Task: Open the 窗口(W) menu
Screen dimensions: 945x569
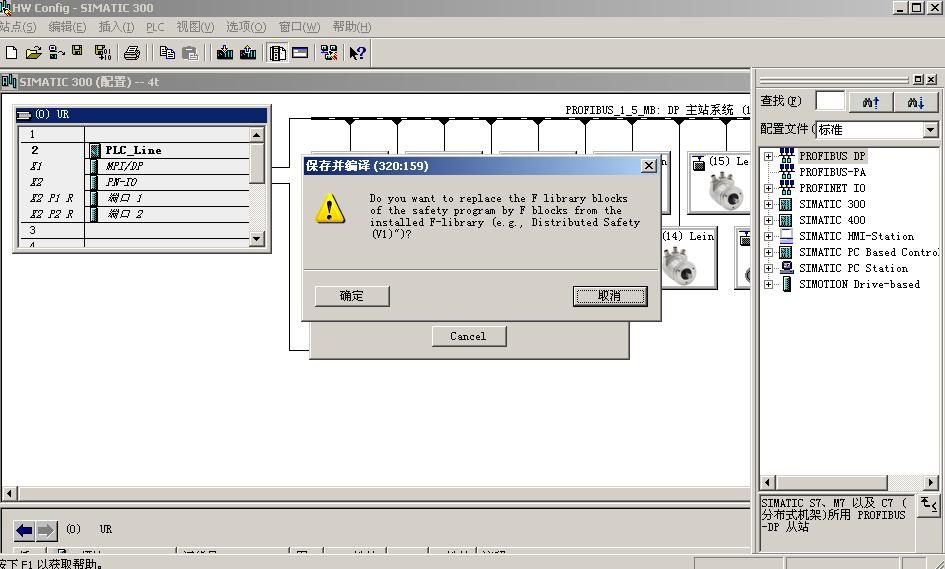Action: tap(299, 27)
